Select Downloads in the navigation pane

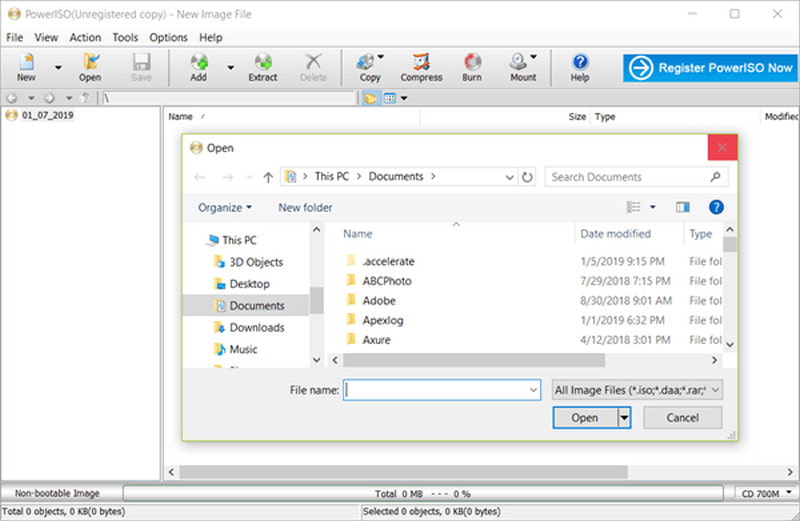[256, 328]
